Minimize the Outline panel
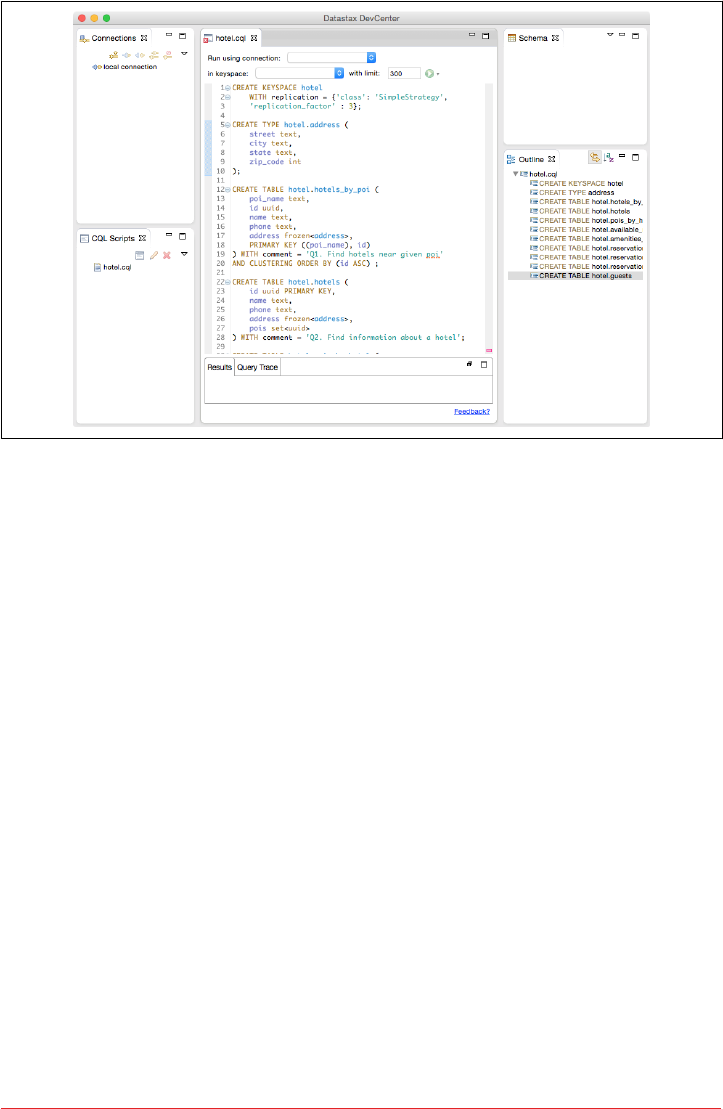The width and height of the screenshot is (723, 1109). [622, 156]
